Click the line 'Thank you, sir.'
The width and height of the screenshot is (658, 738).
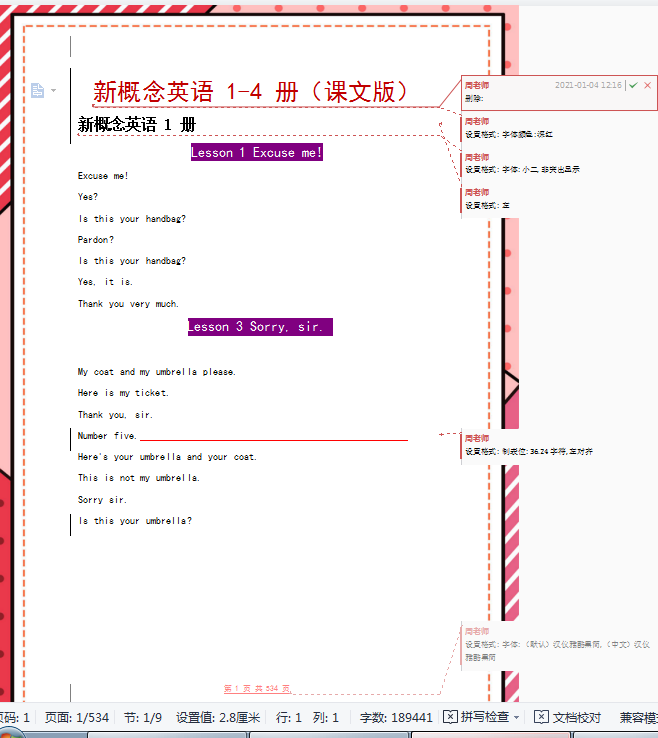click(115, 415)
